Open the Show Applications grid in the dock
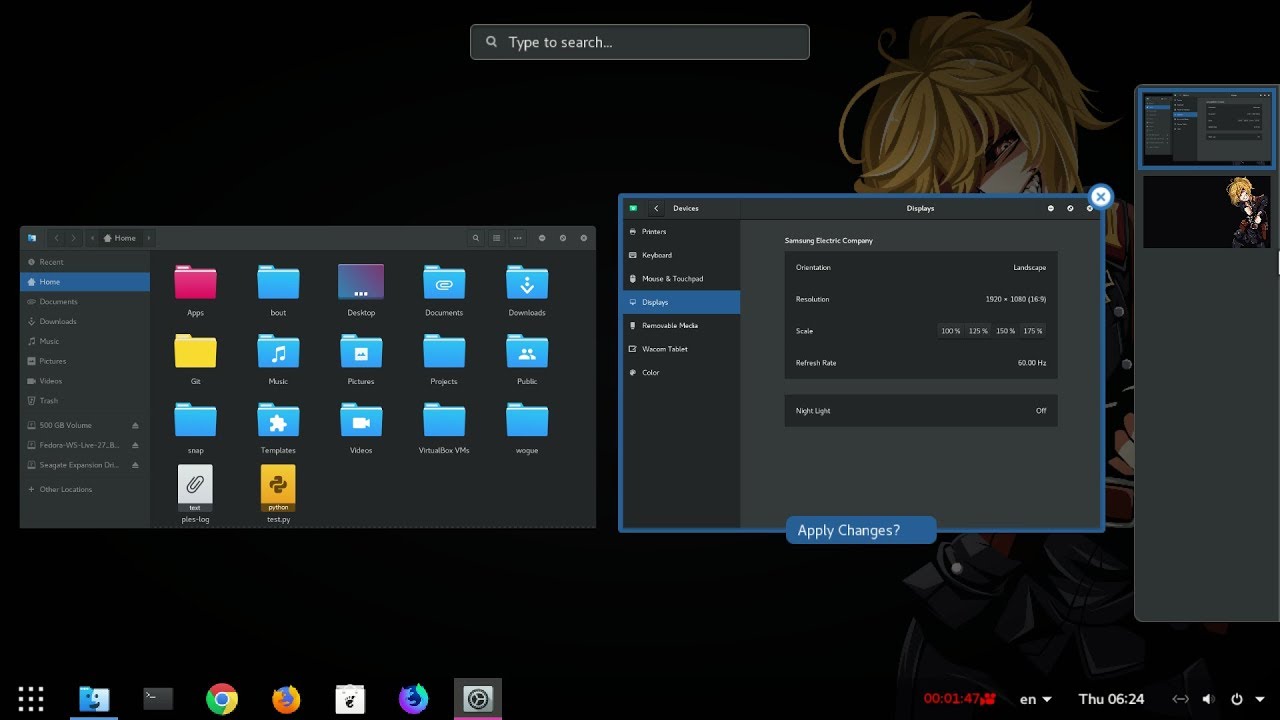Screen dimensions: 1280x720 tap(31, 699)
